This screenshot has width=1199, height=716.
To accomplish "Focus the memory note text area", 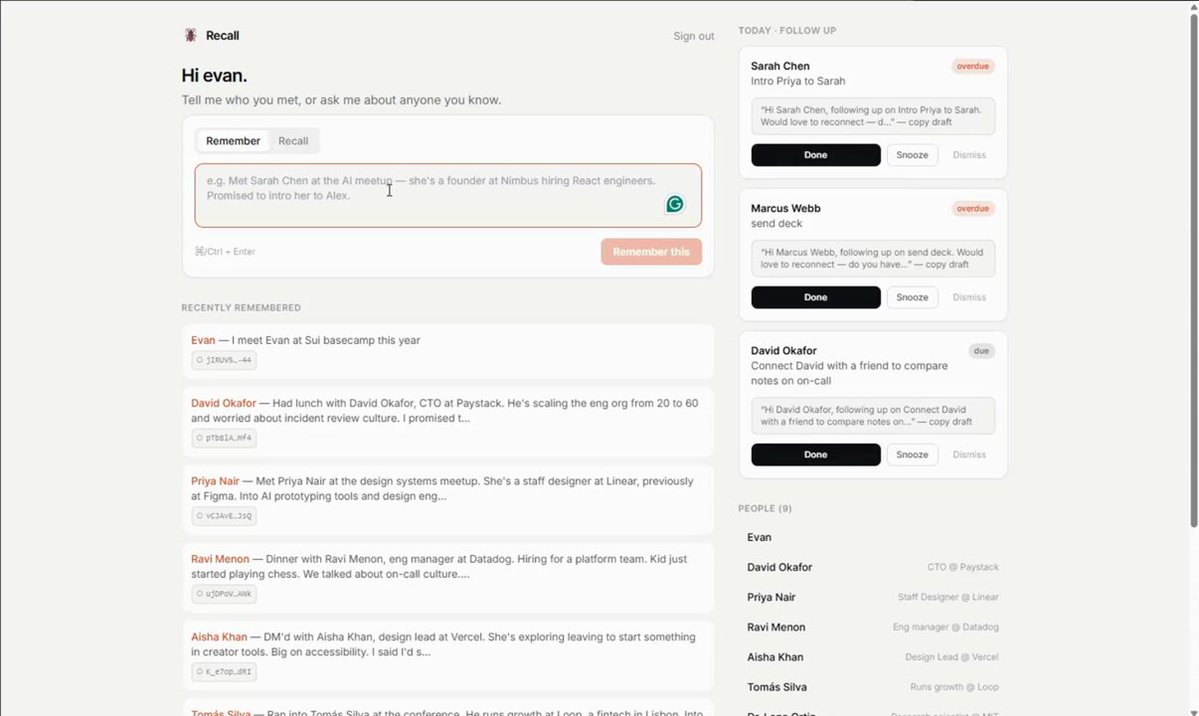I will coord(447,195).
